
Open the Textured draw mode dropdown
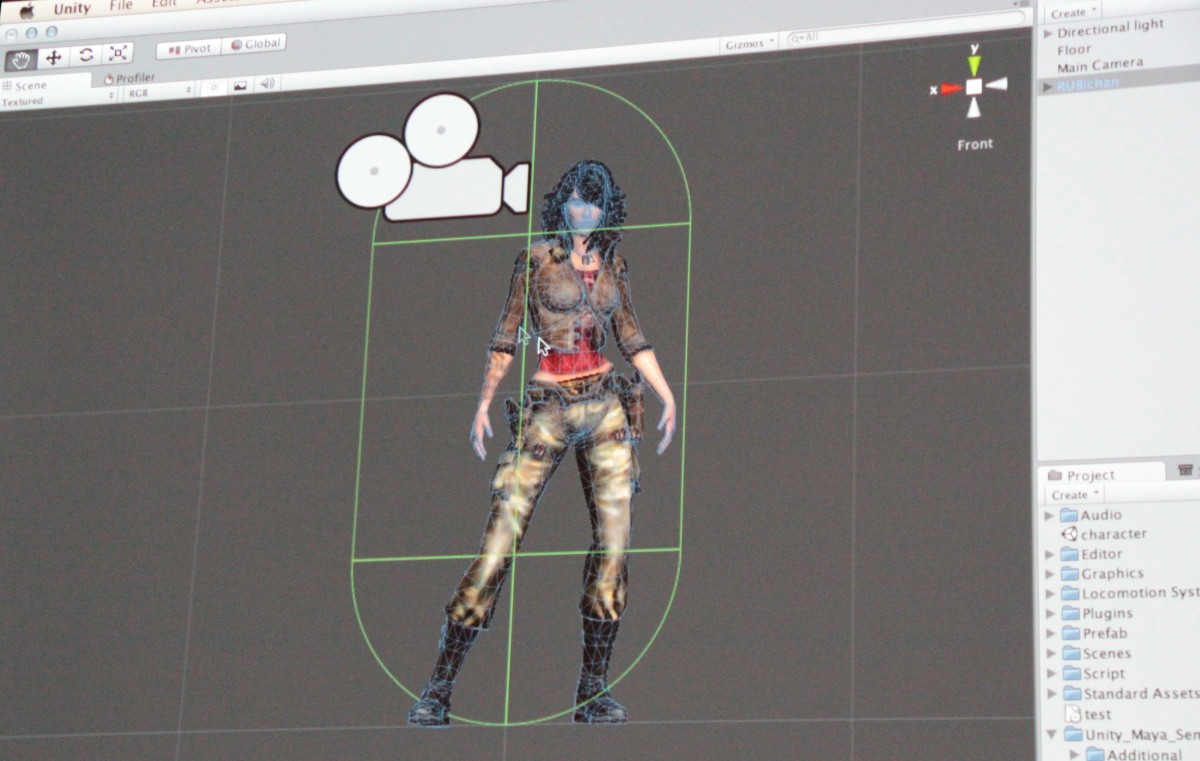[58, 100]
